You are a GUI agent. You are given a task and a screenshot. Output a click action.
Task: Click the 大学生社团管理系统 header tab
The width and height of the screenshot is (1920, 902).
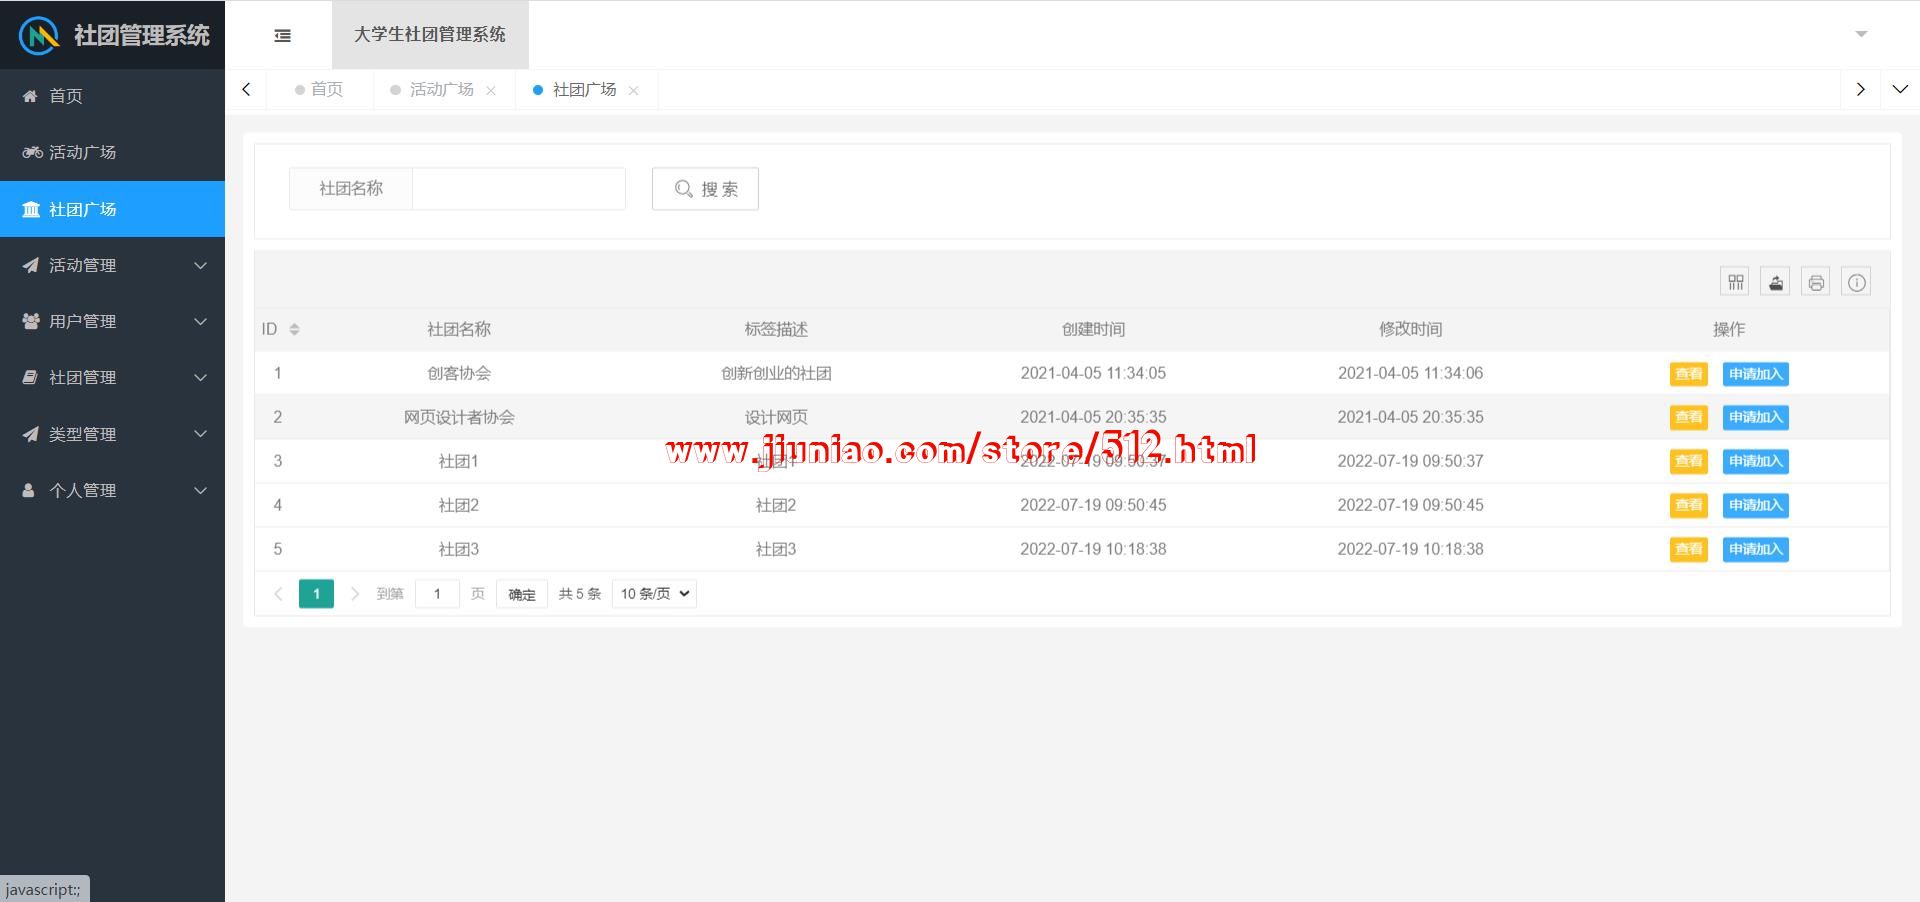430,35
